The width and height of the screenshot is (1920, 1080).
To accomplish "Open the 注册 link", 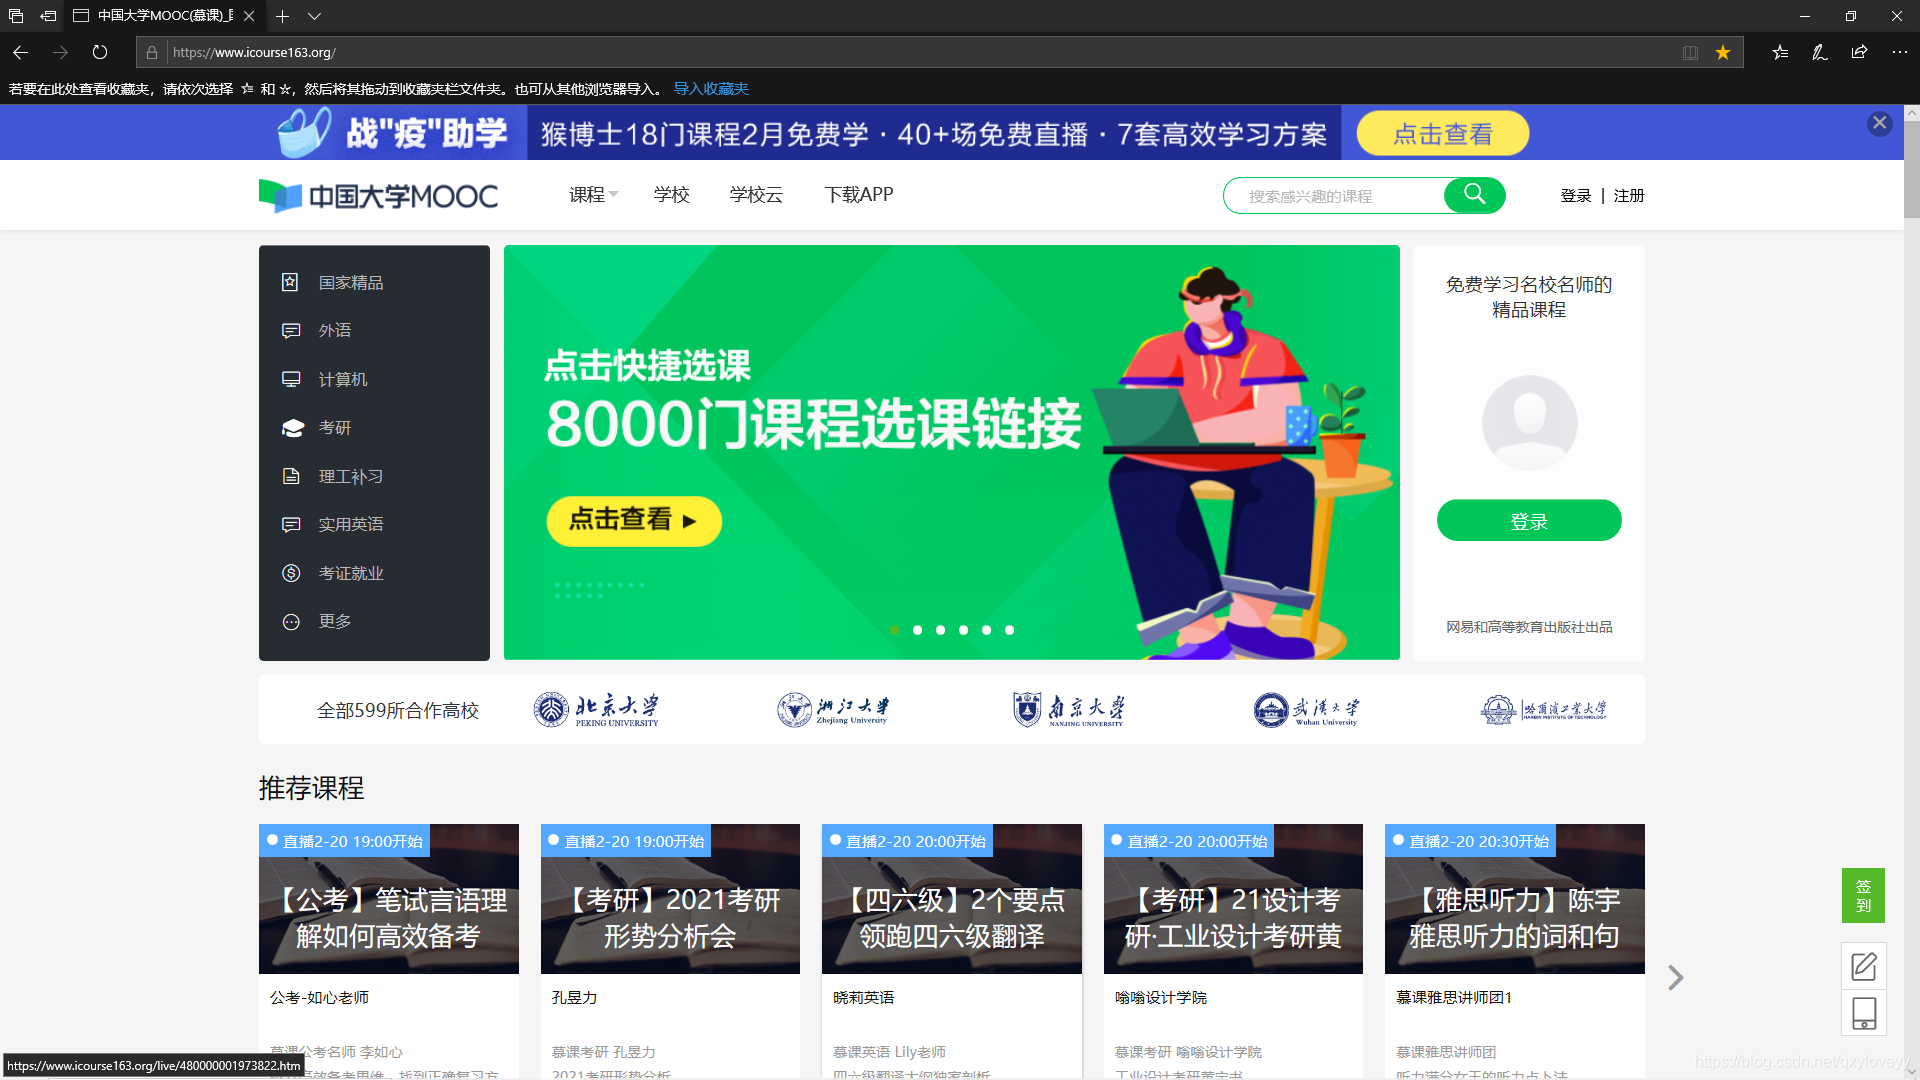I will tap(1628, 195).
